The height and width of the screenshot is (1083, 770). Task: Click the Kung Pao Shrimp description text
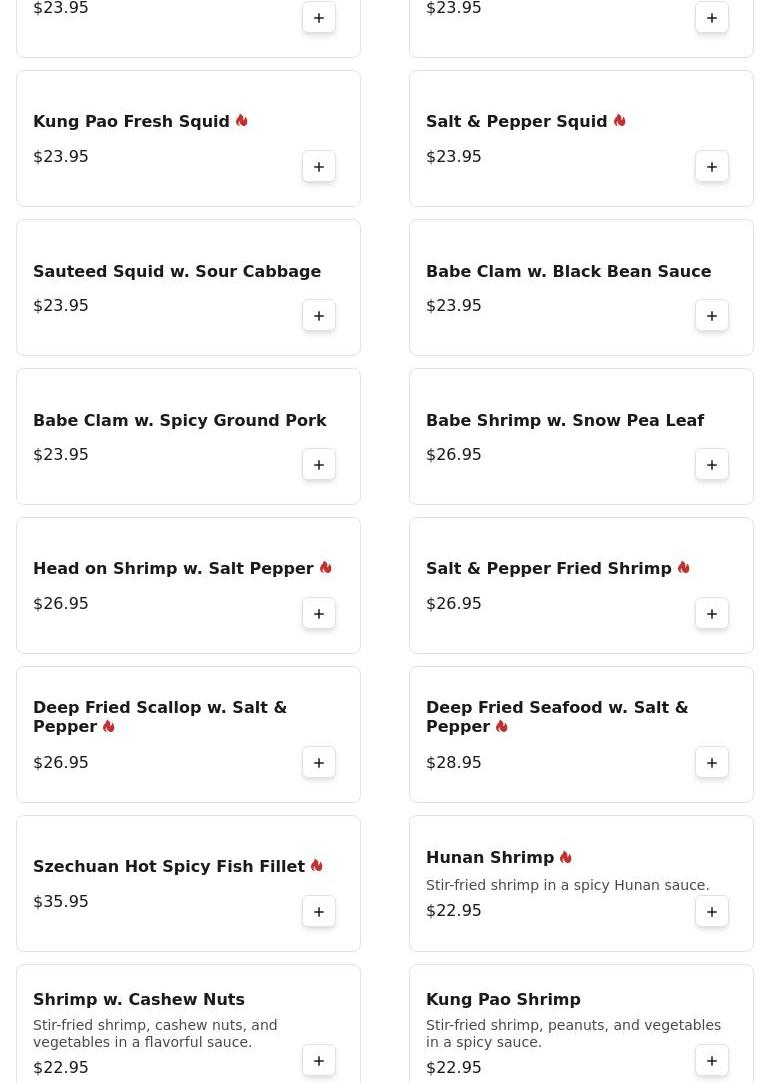[x=572, y=1033]
